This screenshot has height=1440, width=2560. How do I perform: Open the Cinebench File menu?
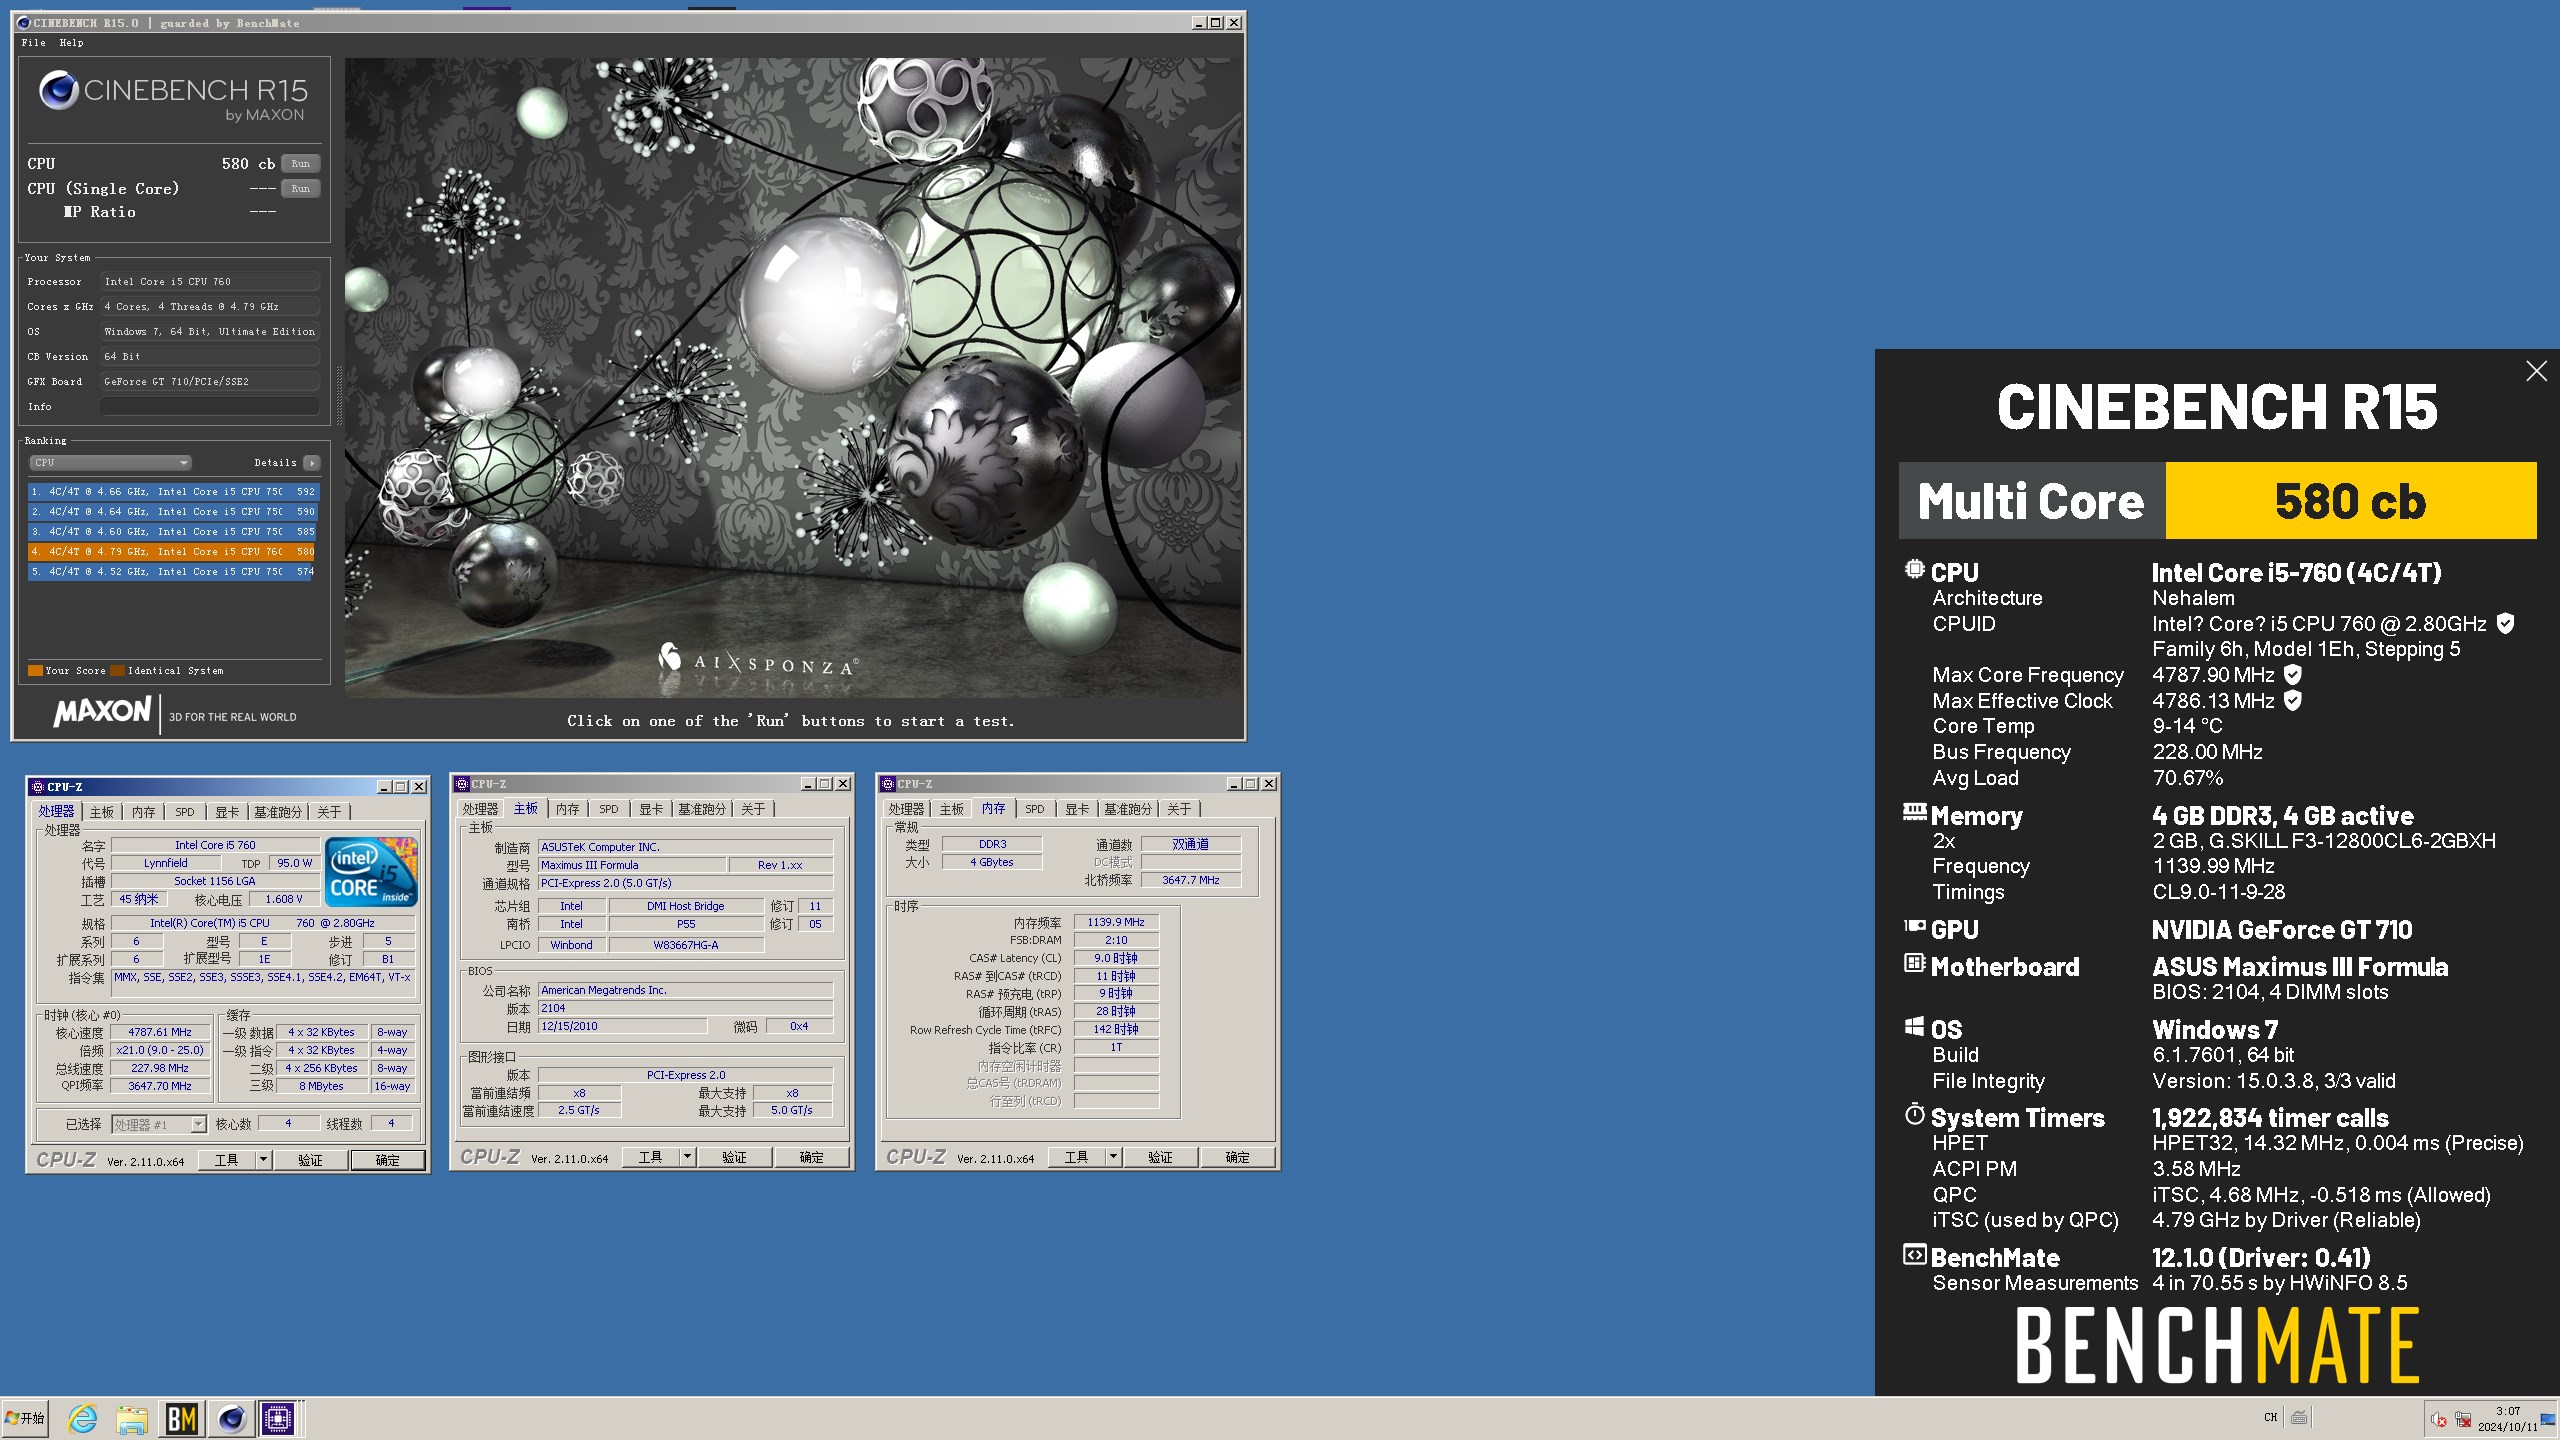click(33, 42)
